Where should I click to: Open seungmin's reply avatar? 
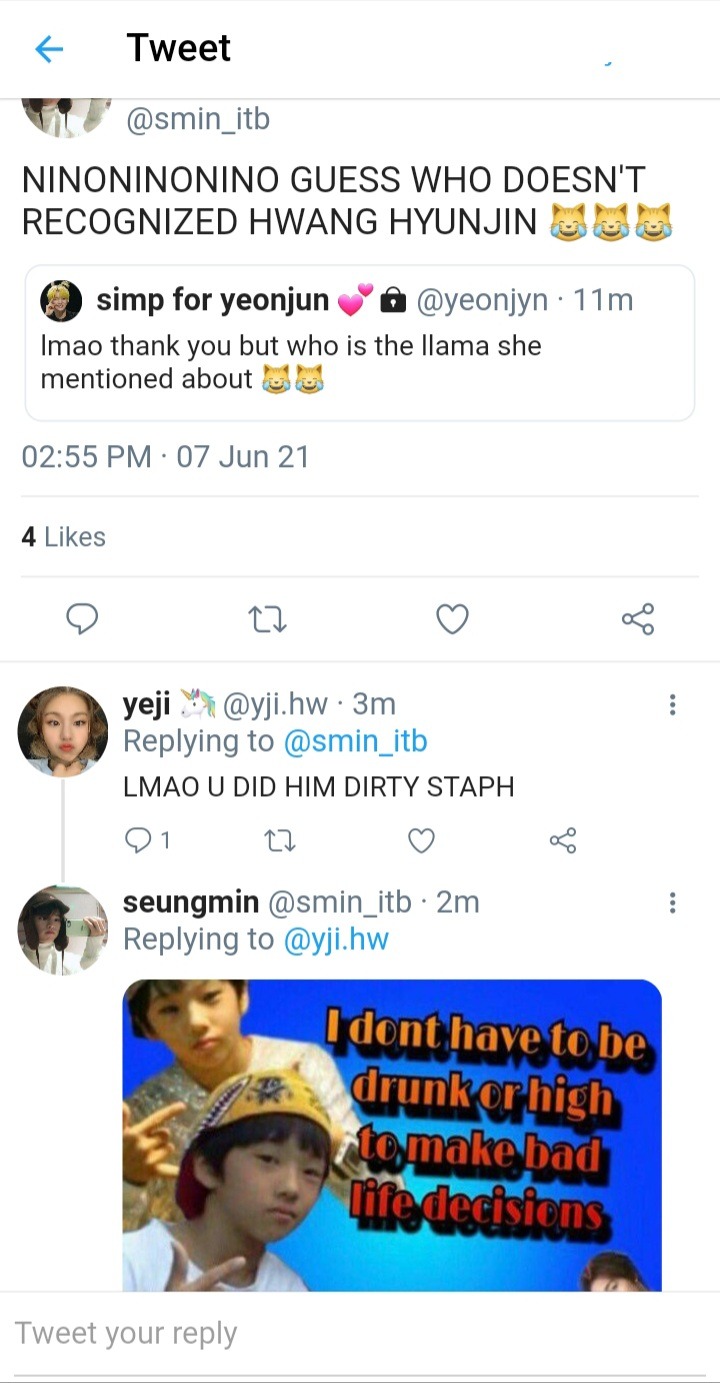coord(63,929)
